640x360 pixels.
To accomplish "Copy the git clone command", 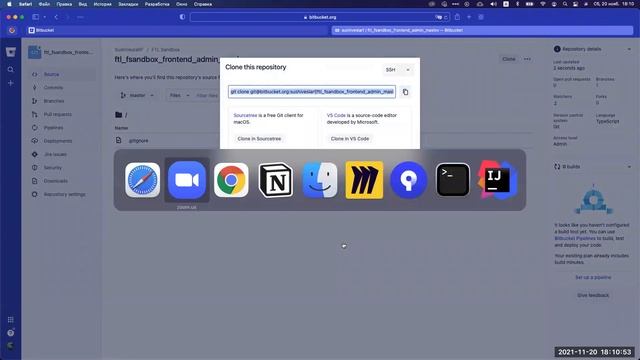I will click(x=405, y=92).
